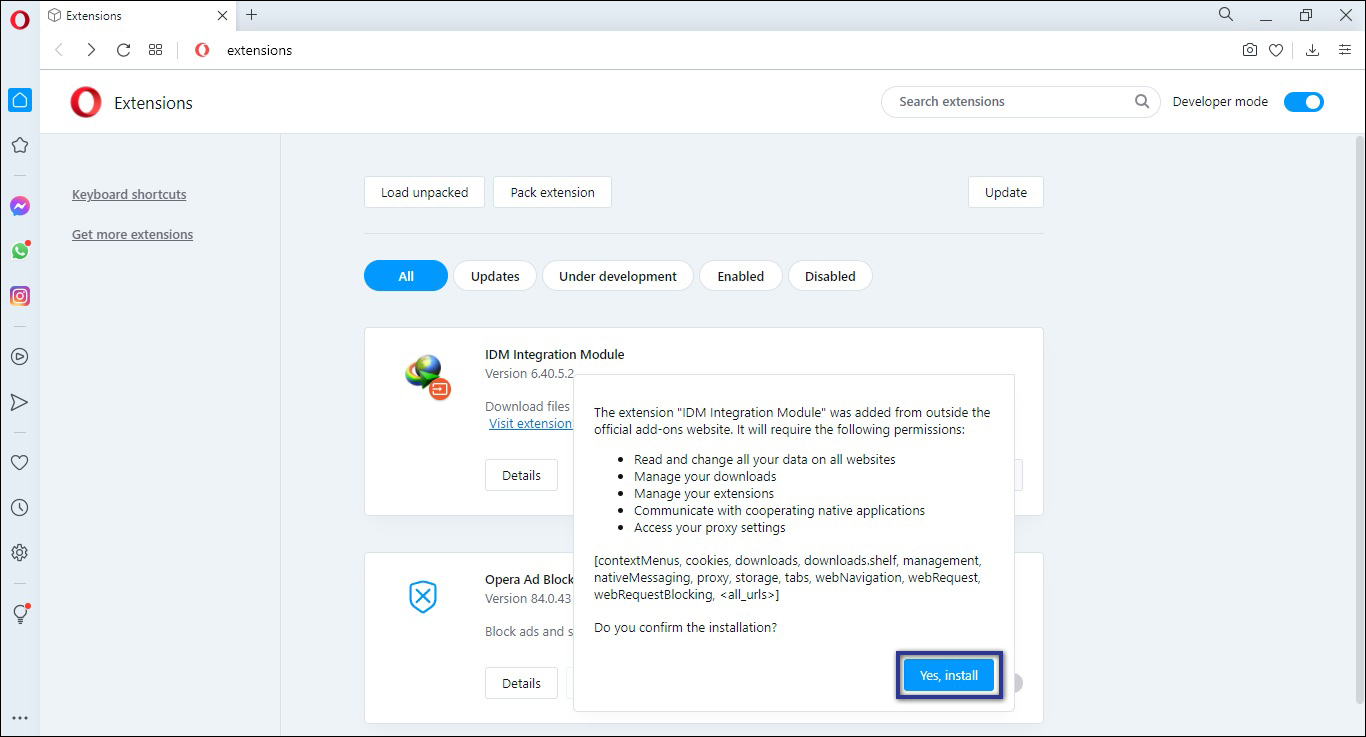Open the tab tiles view icon

point(155,49)
